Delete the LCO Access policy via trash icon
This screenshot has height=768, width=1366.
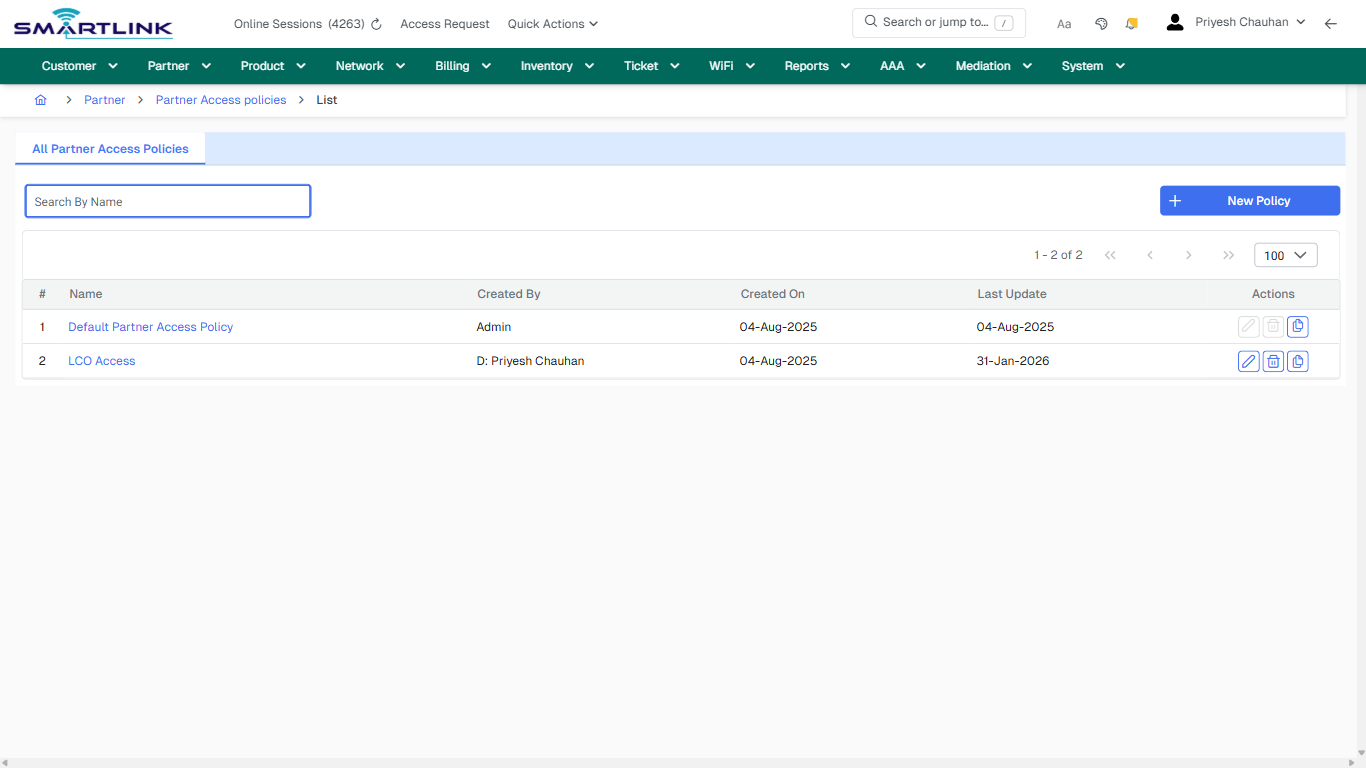1273,361
